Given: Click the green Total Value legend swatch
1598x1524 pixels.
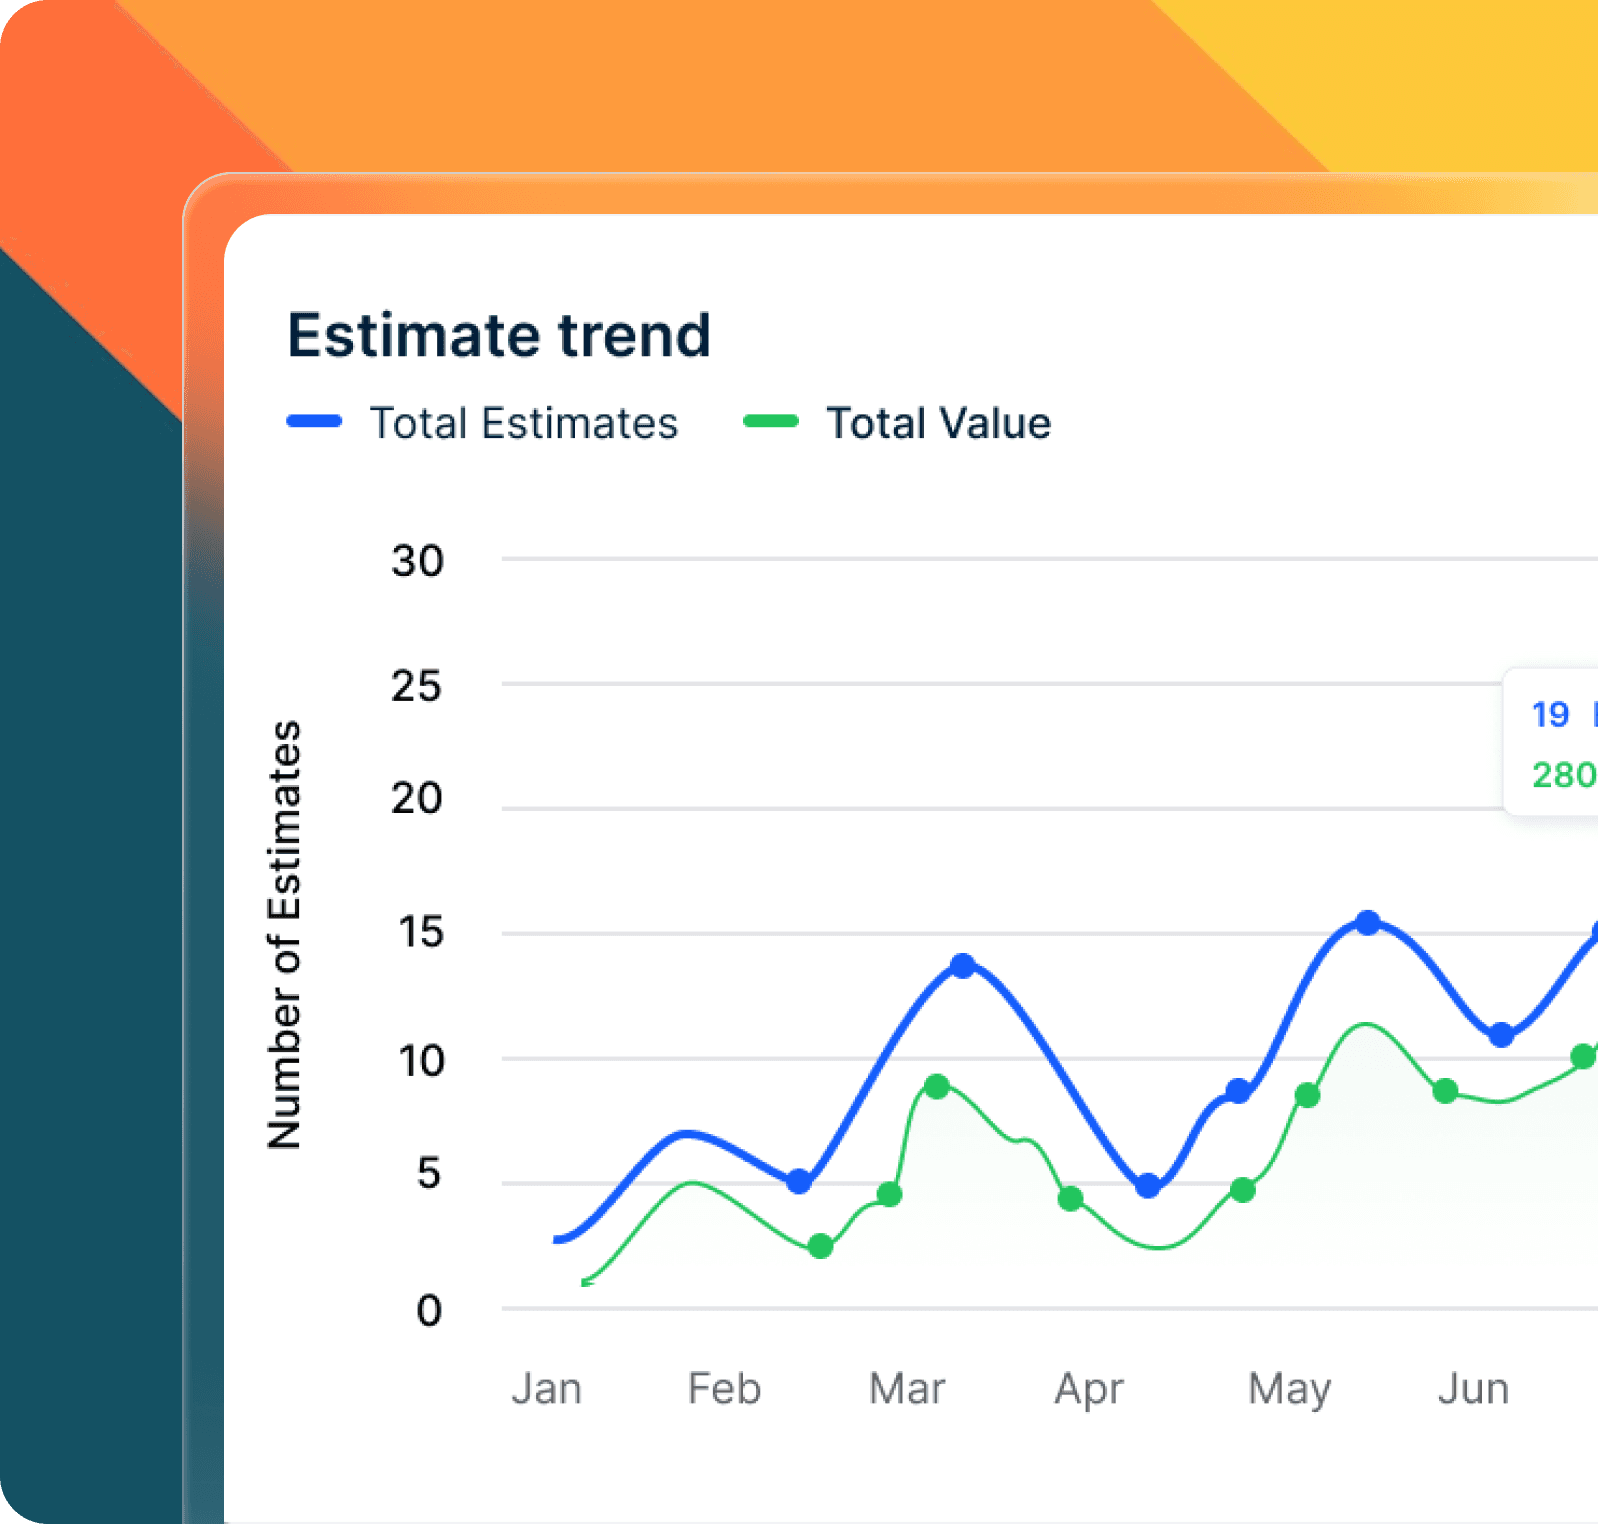Looking at the screenshot, I should coord(771,422).
